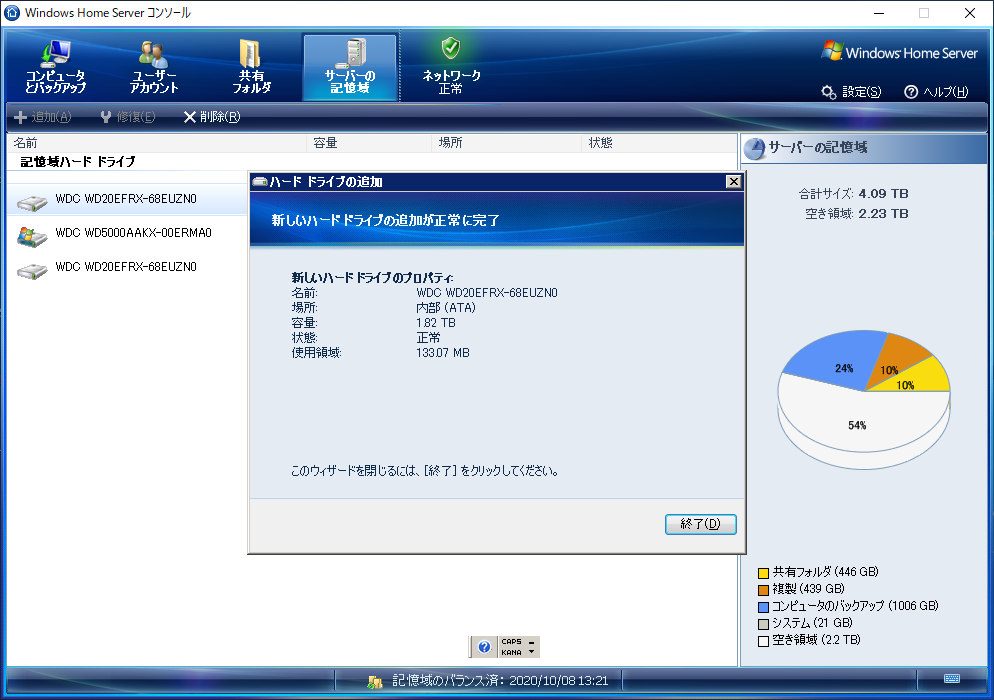Click the Network health shield icon
This screenshot has height=700, width=994.
click(x=451, y=48)
